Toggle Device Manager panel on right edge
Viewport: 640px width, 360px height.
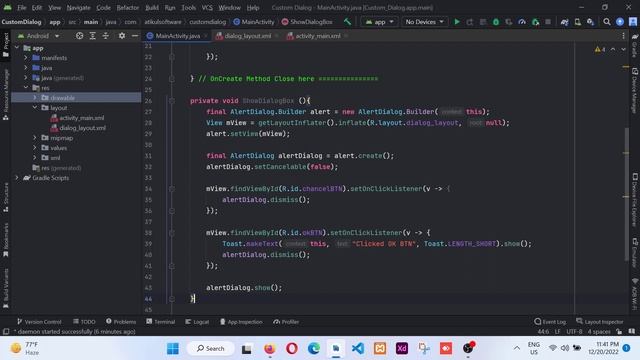[635, 91]
